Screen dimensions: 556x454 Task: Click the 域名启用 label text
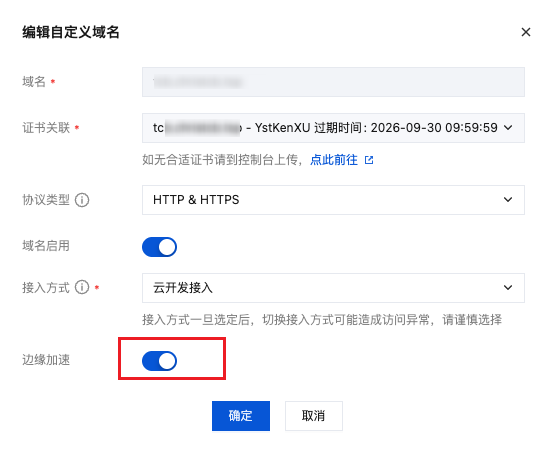pos(46,245)
